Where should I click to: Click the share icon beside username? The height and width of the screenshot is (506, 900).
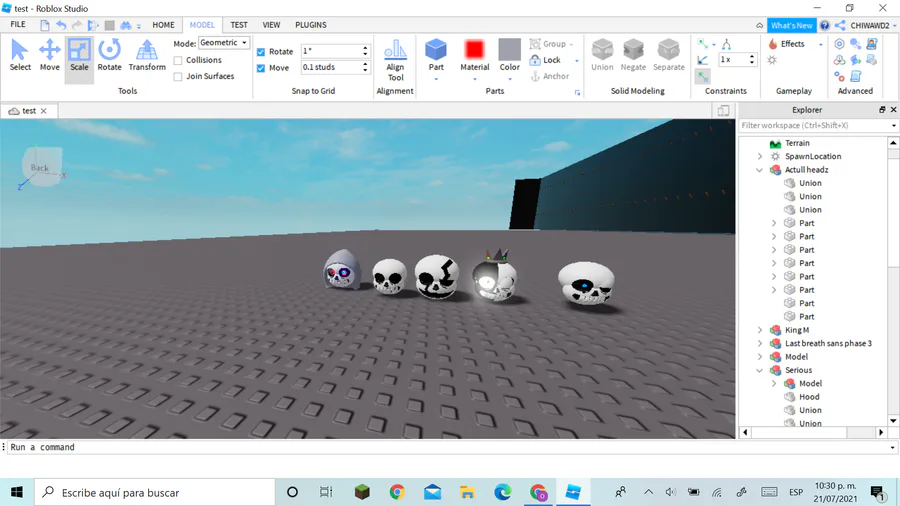coord(840,25)
